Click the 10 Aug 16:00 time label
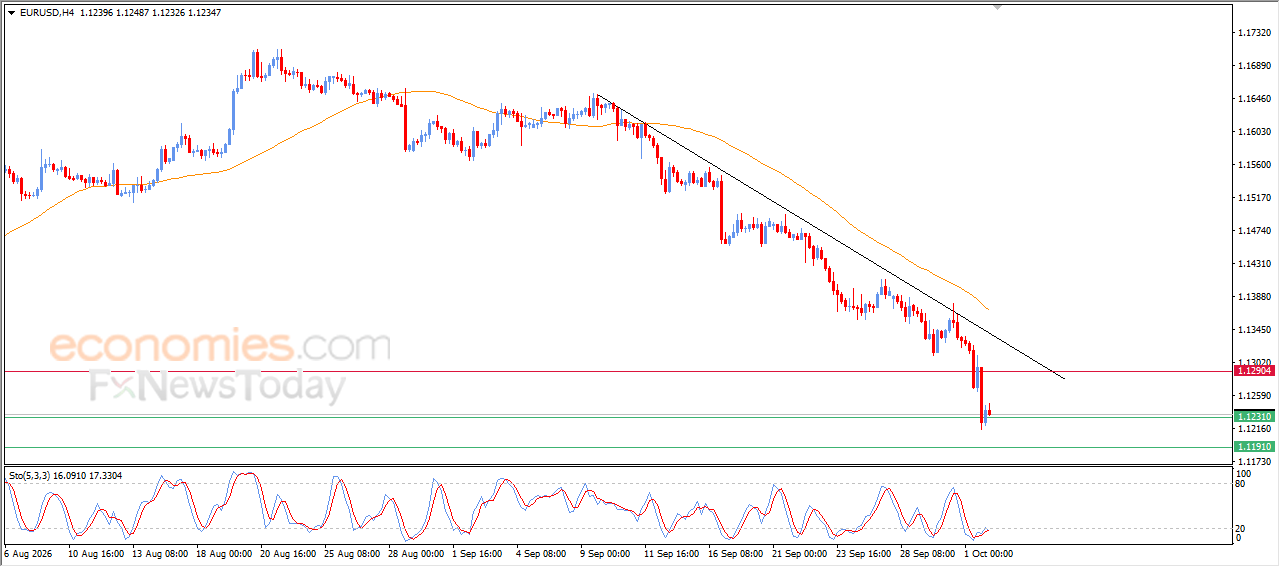The height and width of the screenshot is (567, 1280). [x=98, y=552]
